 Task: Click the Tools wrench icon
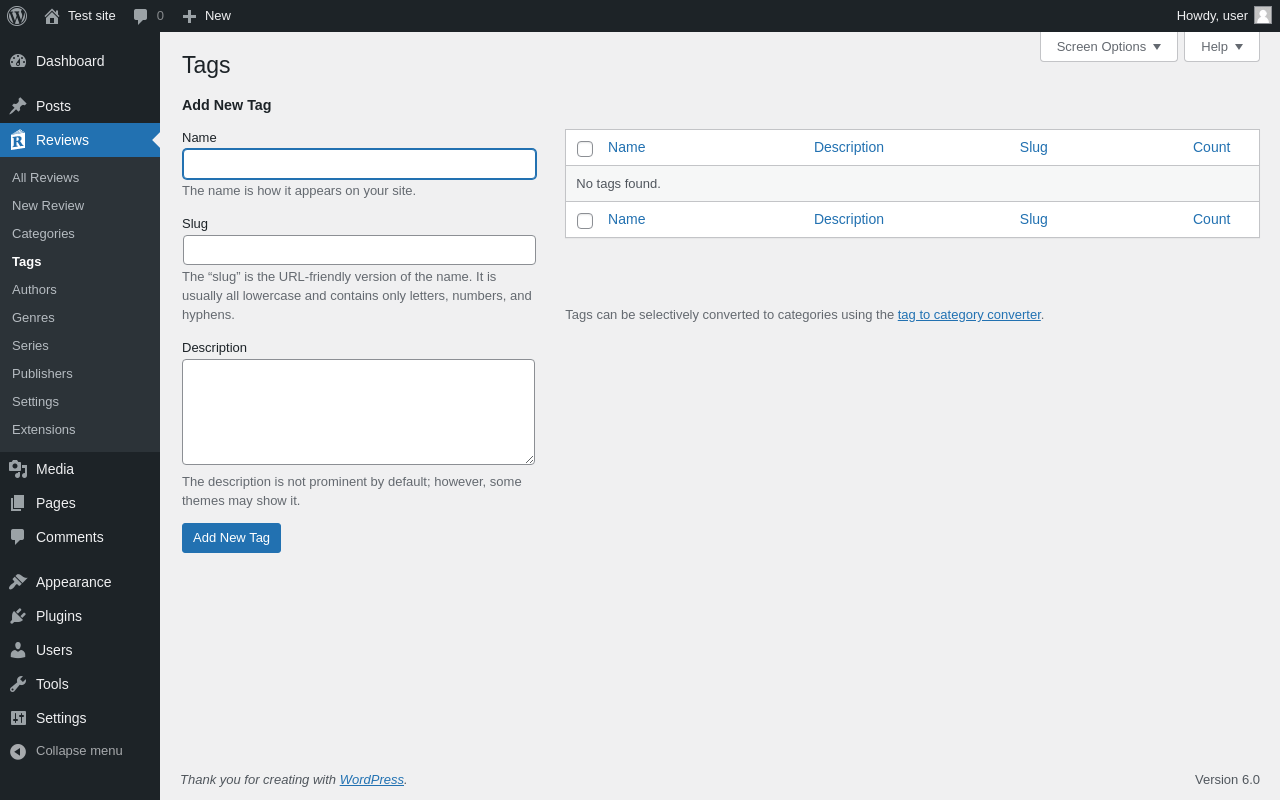click(x=18, y=684)
